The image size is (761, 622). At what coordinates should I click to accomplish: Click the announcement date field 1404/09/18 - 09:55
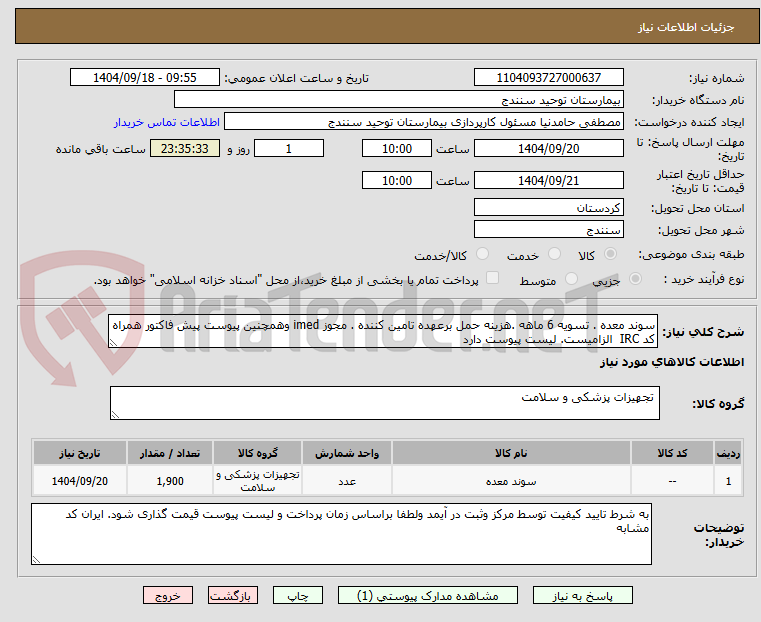coord(145,78)
